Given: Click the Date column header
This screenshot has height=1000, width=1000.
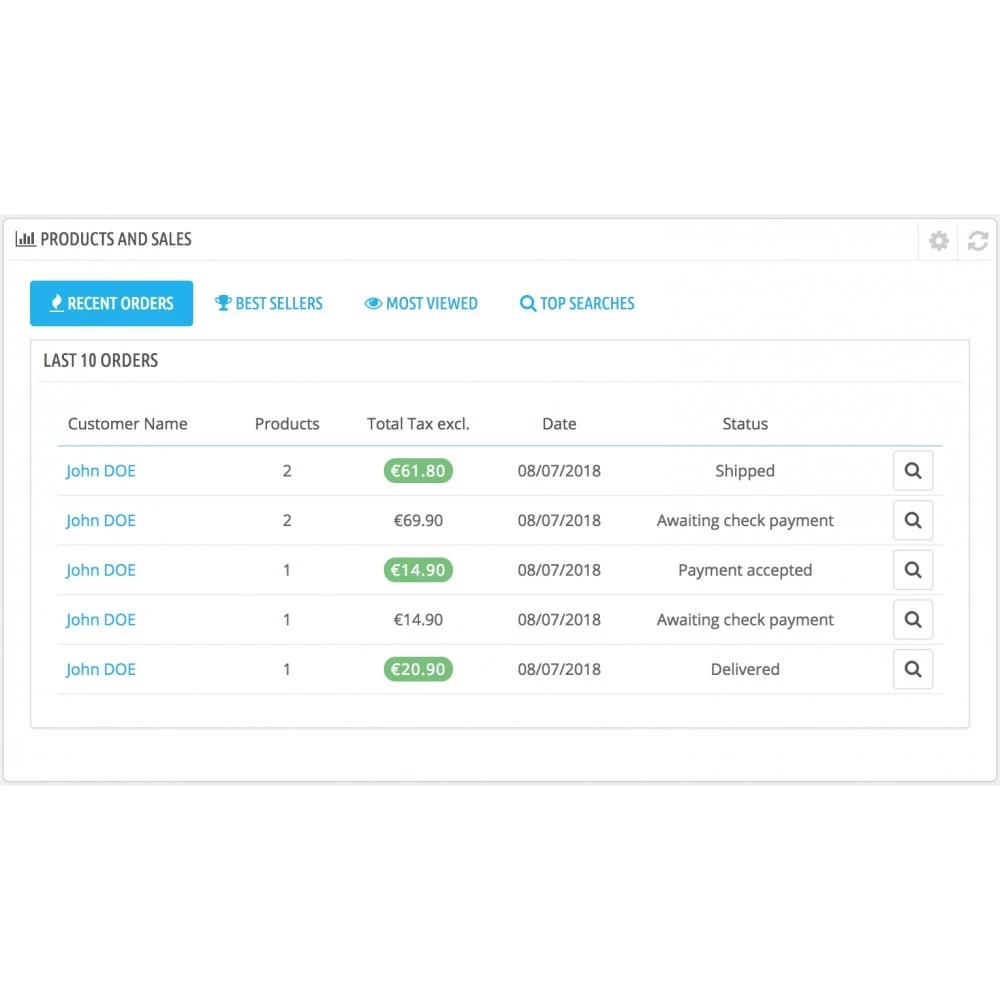Looking at the screenshot, I should [x=559, y=424].
